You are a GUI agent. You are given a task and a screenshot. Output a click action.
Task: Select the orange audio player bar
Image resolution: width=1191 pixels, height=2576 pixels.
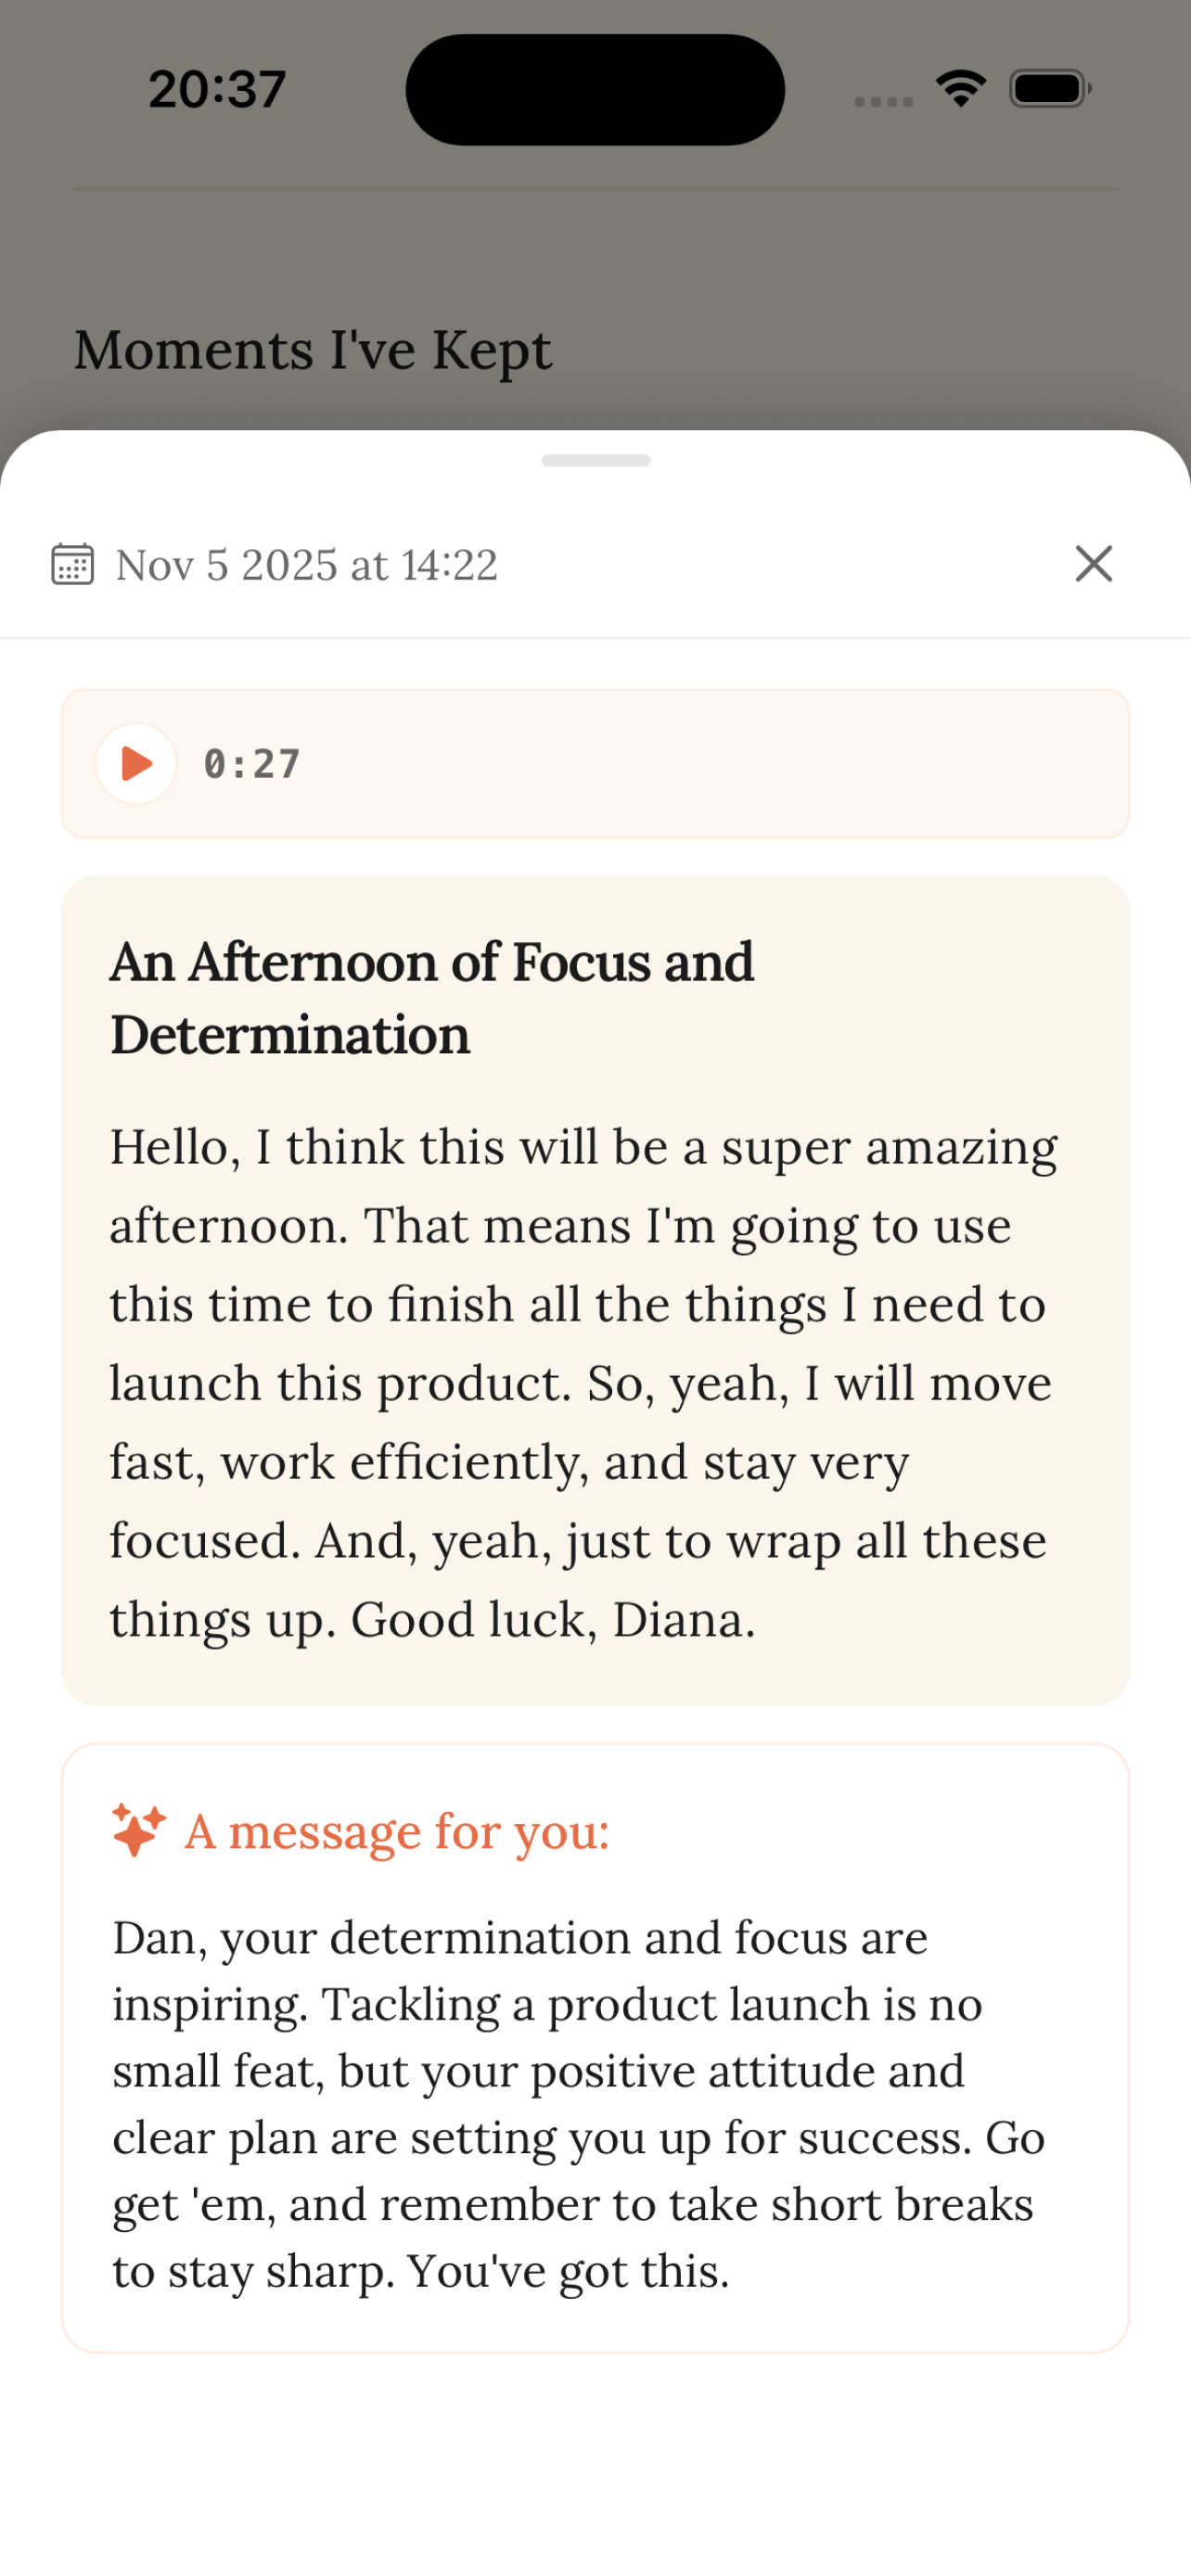click(595, 763)
